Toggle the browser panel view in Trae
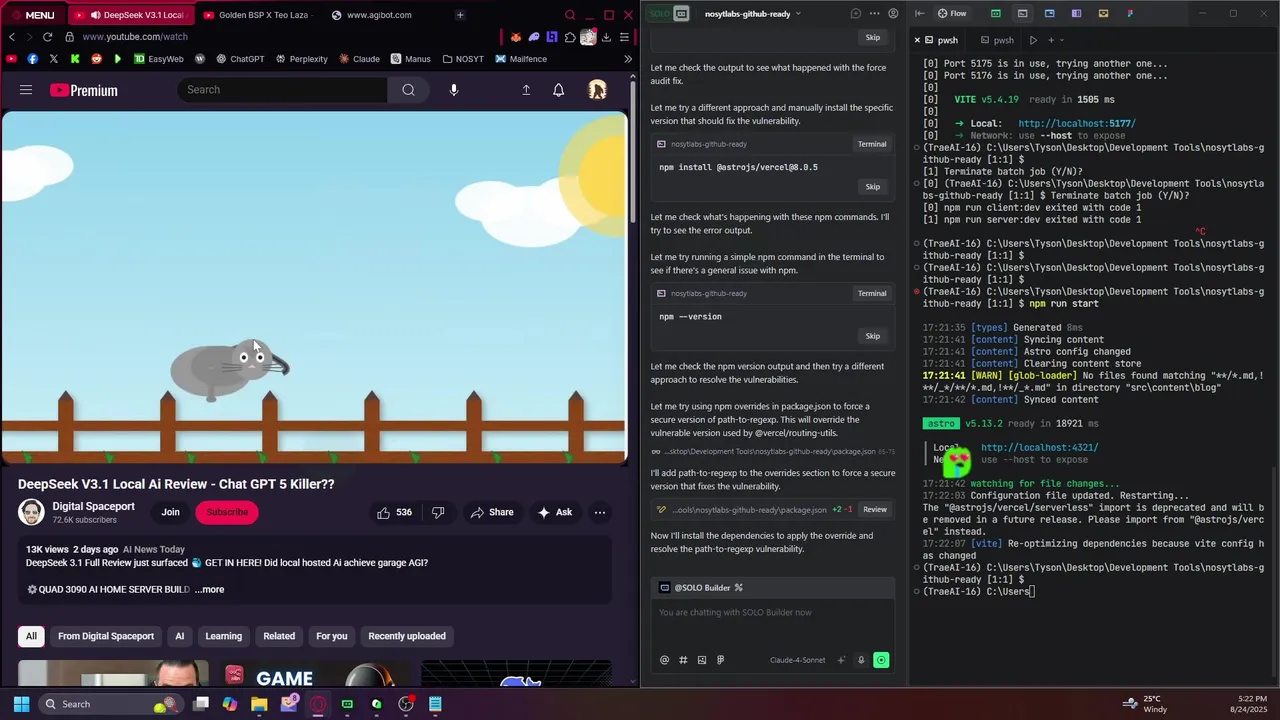Image resolution: width=1280 pixels, height=720 pixels. click(1049, 14)
